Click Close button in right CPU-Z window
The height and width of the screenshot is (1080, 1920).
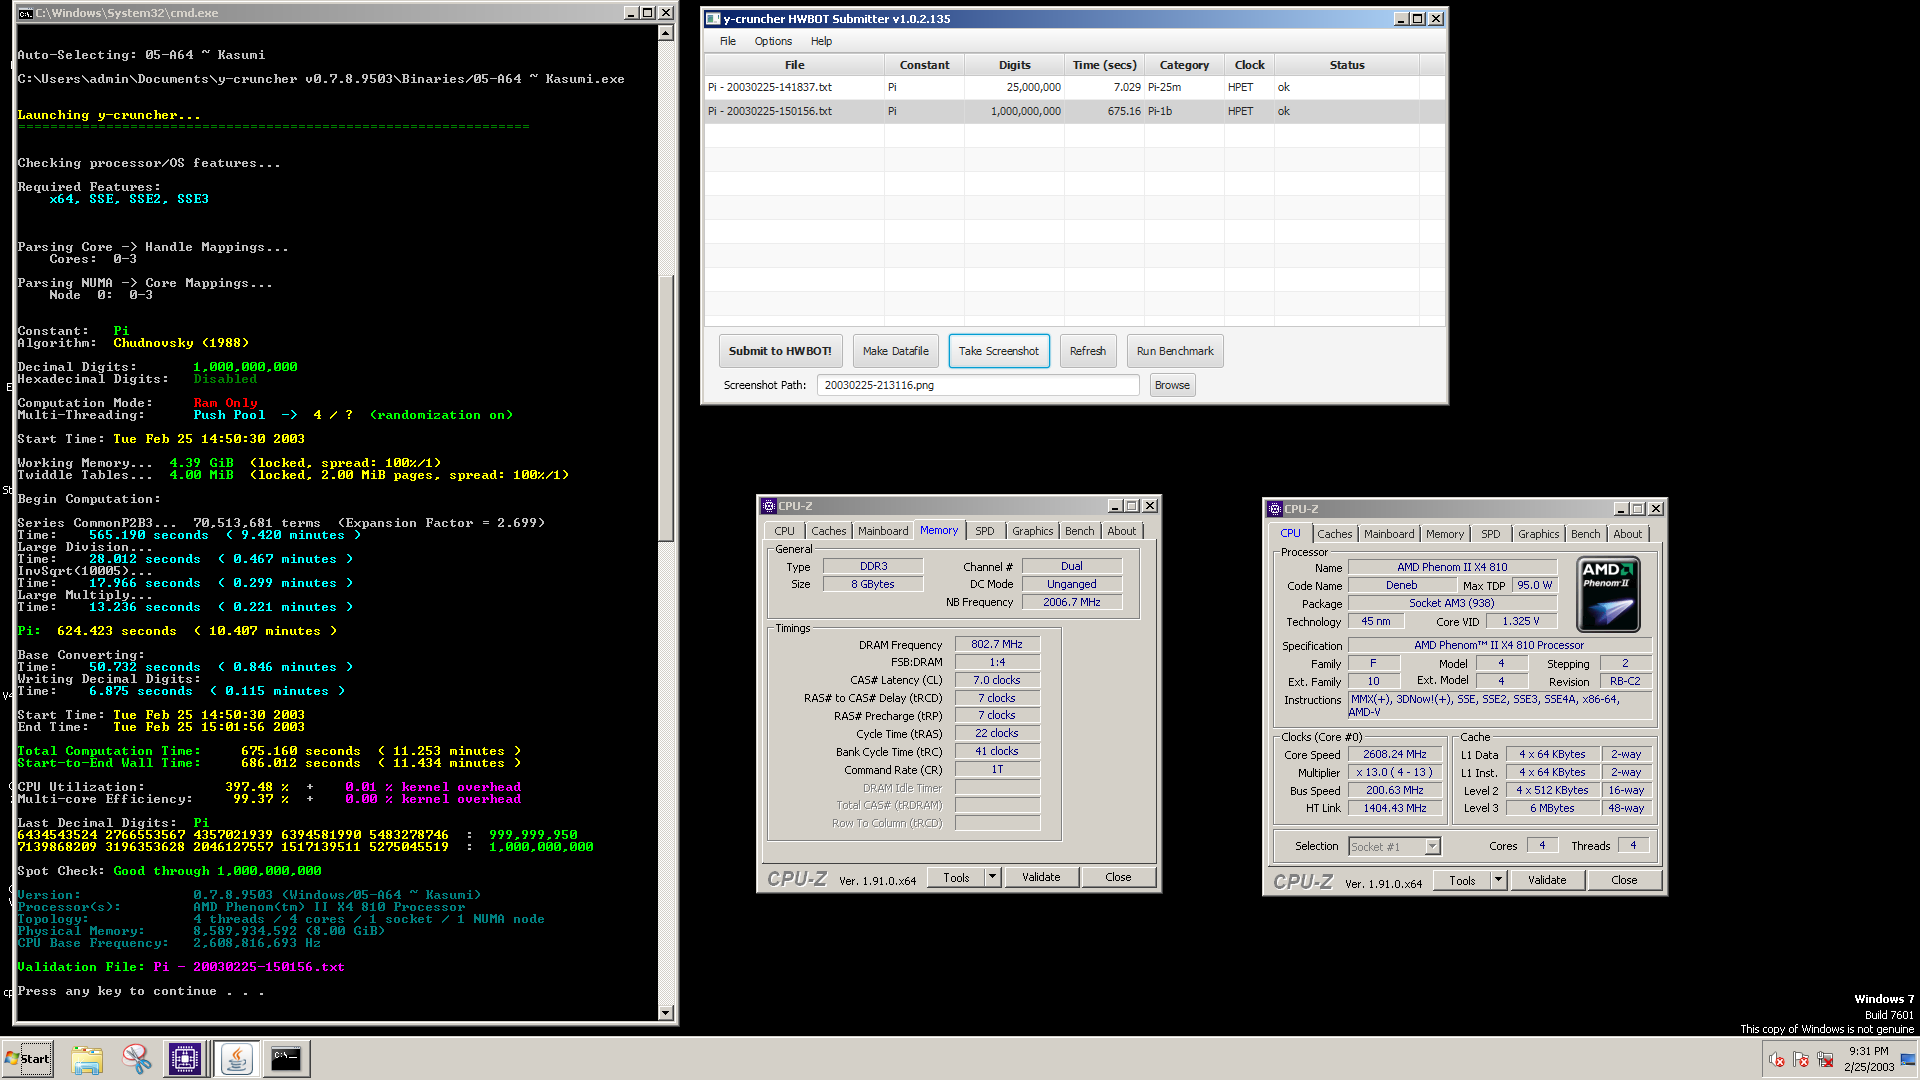click(x=1624, y=880)
